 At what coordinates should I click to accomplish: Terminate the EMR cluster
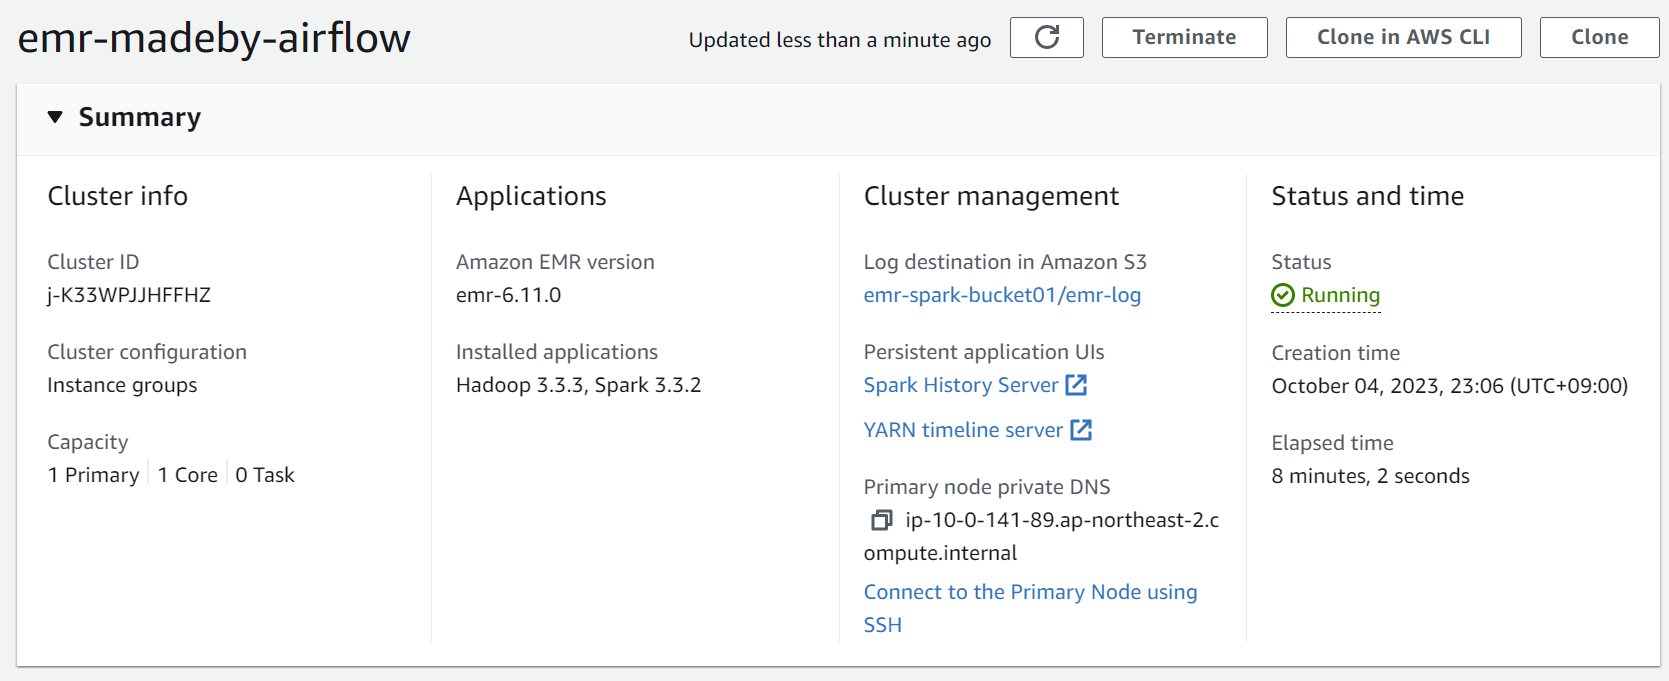[1184, 38]
